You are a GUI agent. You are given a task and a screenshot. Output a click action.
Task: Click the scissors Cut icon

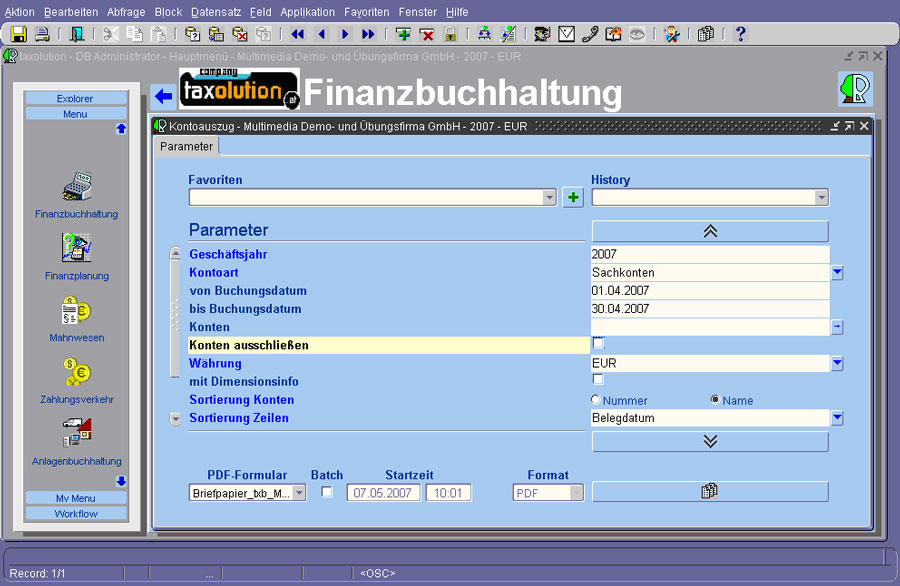tap(111, 34)
